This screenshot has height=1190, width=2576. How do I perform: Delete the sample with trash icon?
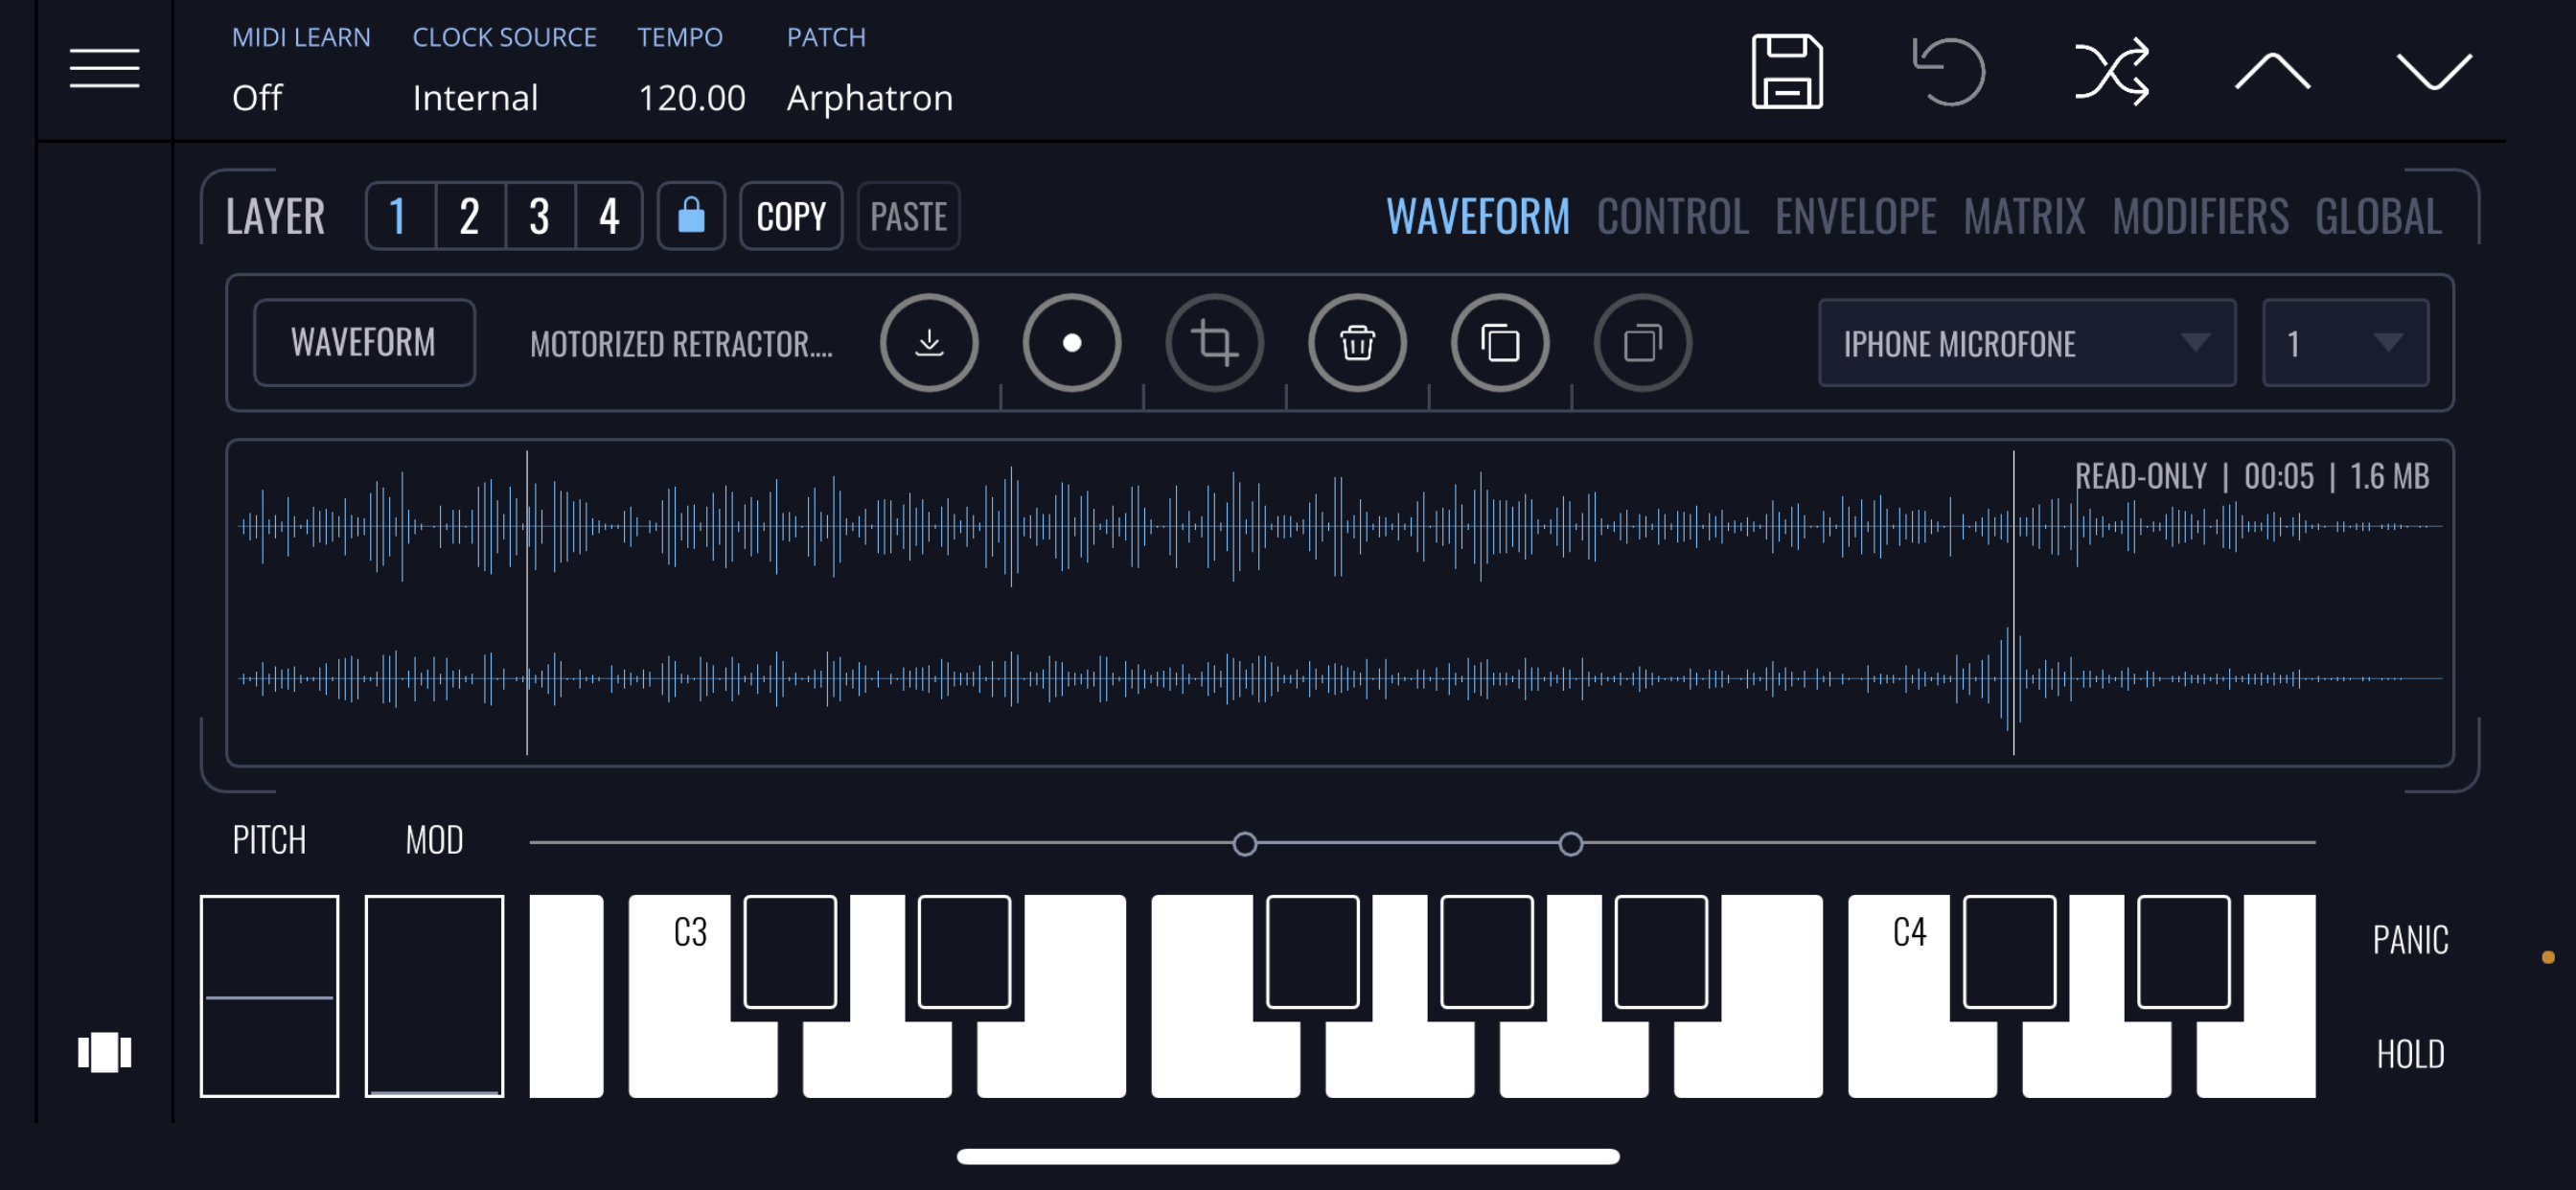coord(1357,343)
